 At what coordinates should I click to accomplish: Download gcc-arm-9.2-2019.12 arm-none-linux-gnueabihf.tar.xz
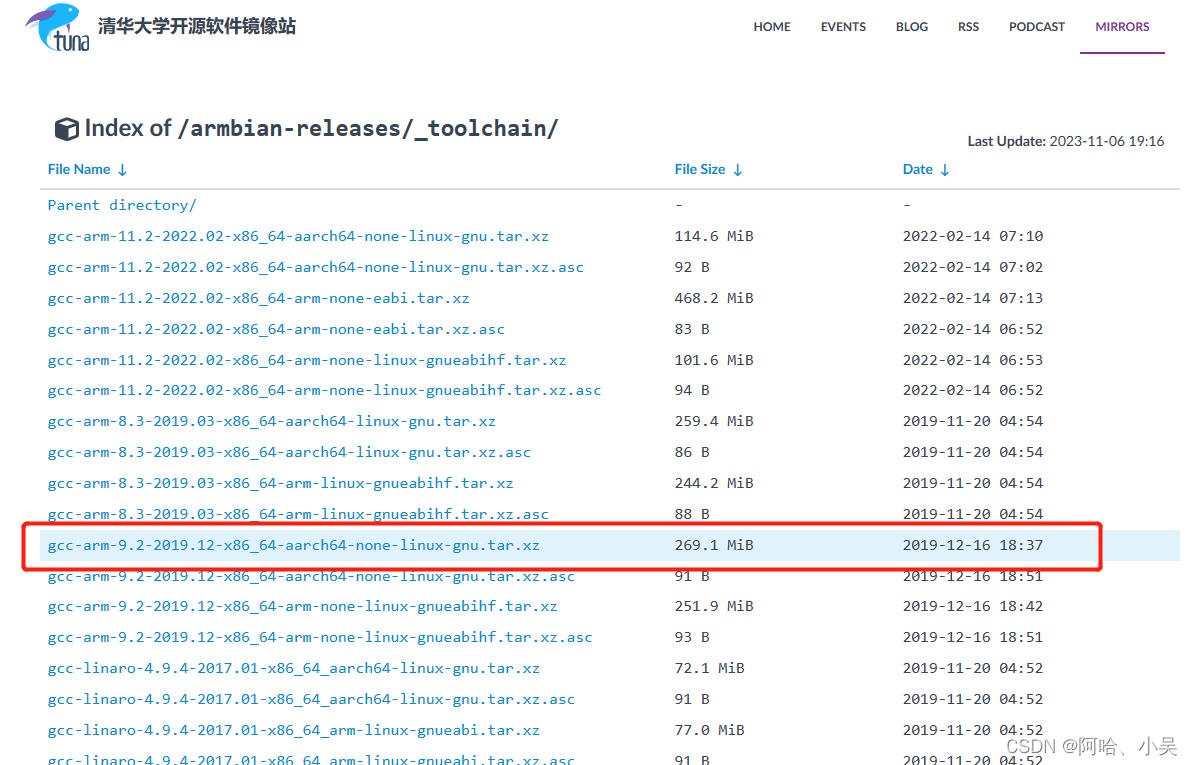pos(302,606)
